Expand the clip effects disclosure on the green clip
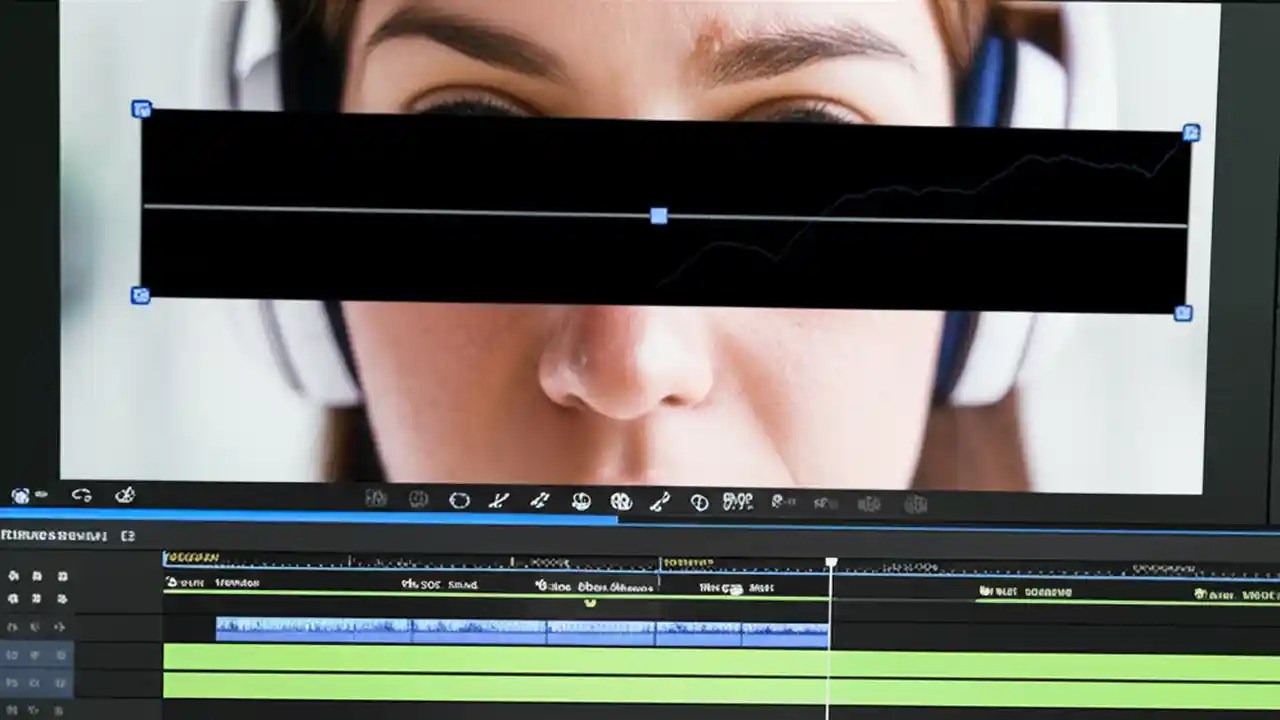The width and height of the screenshot is (1280, 720). pyautogui.click(x=589, y=604)
